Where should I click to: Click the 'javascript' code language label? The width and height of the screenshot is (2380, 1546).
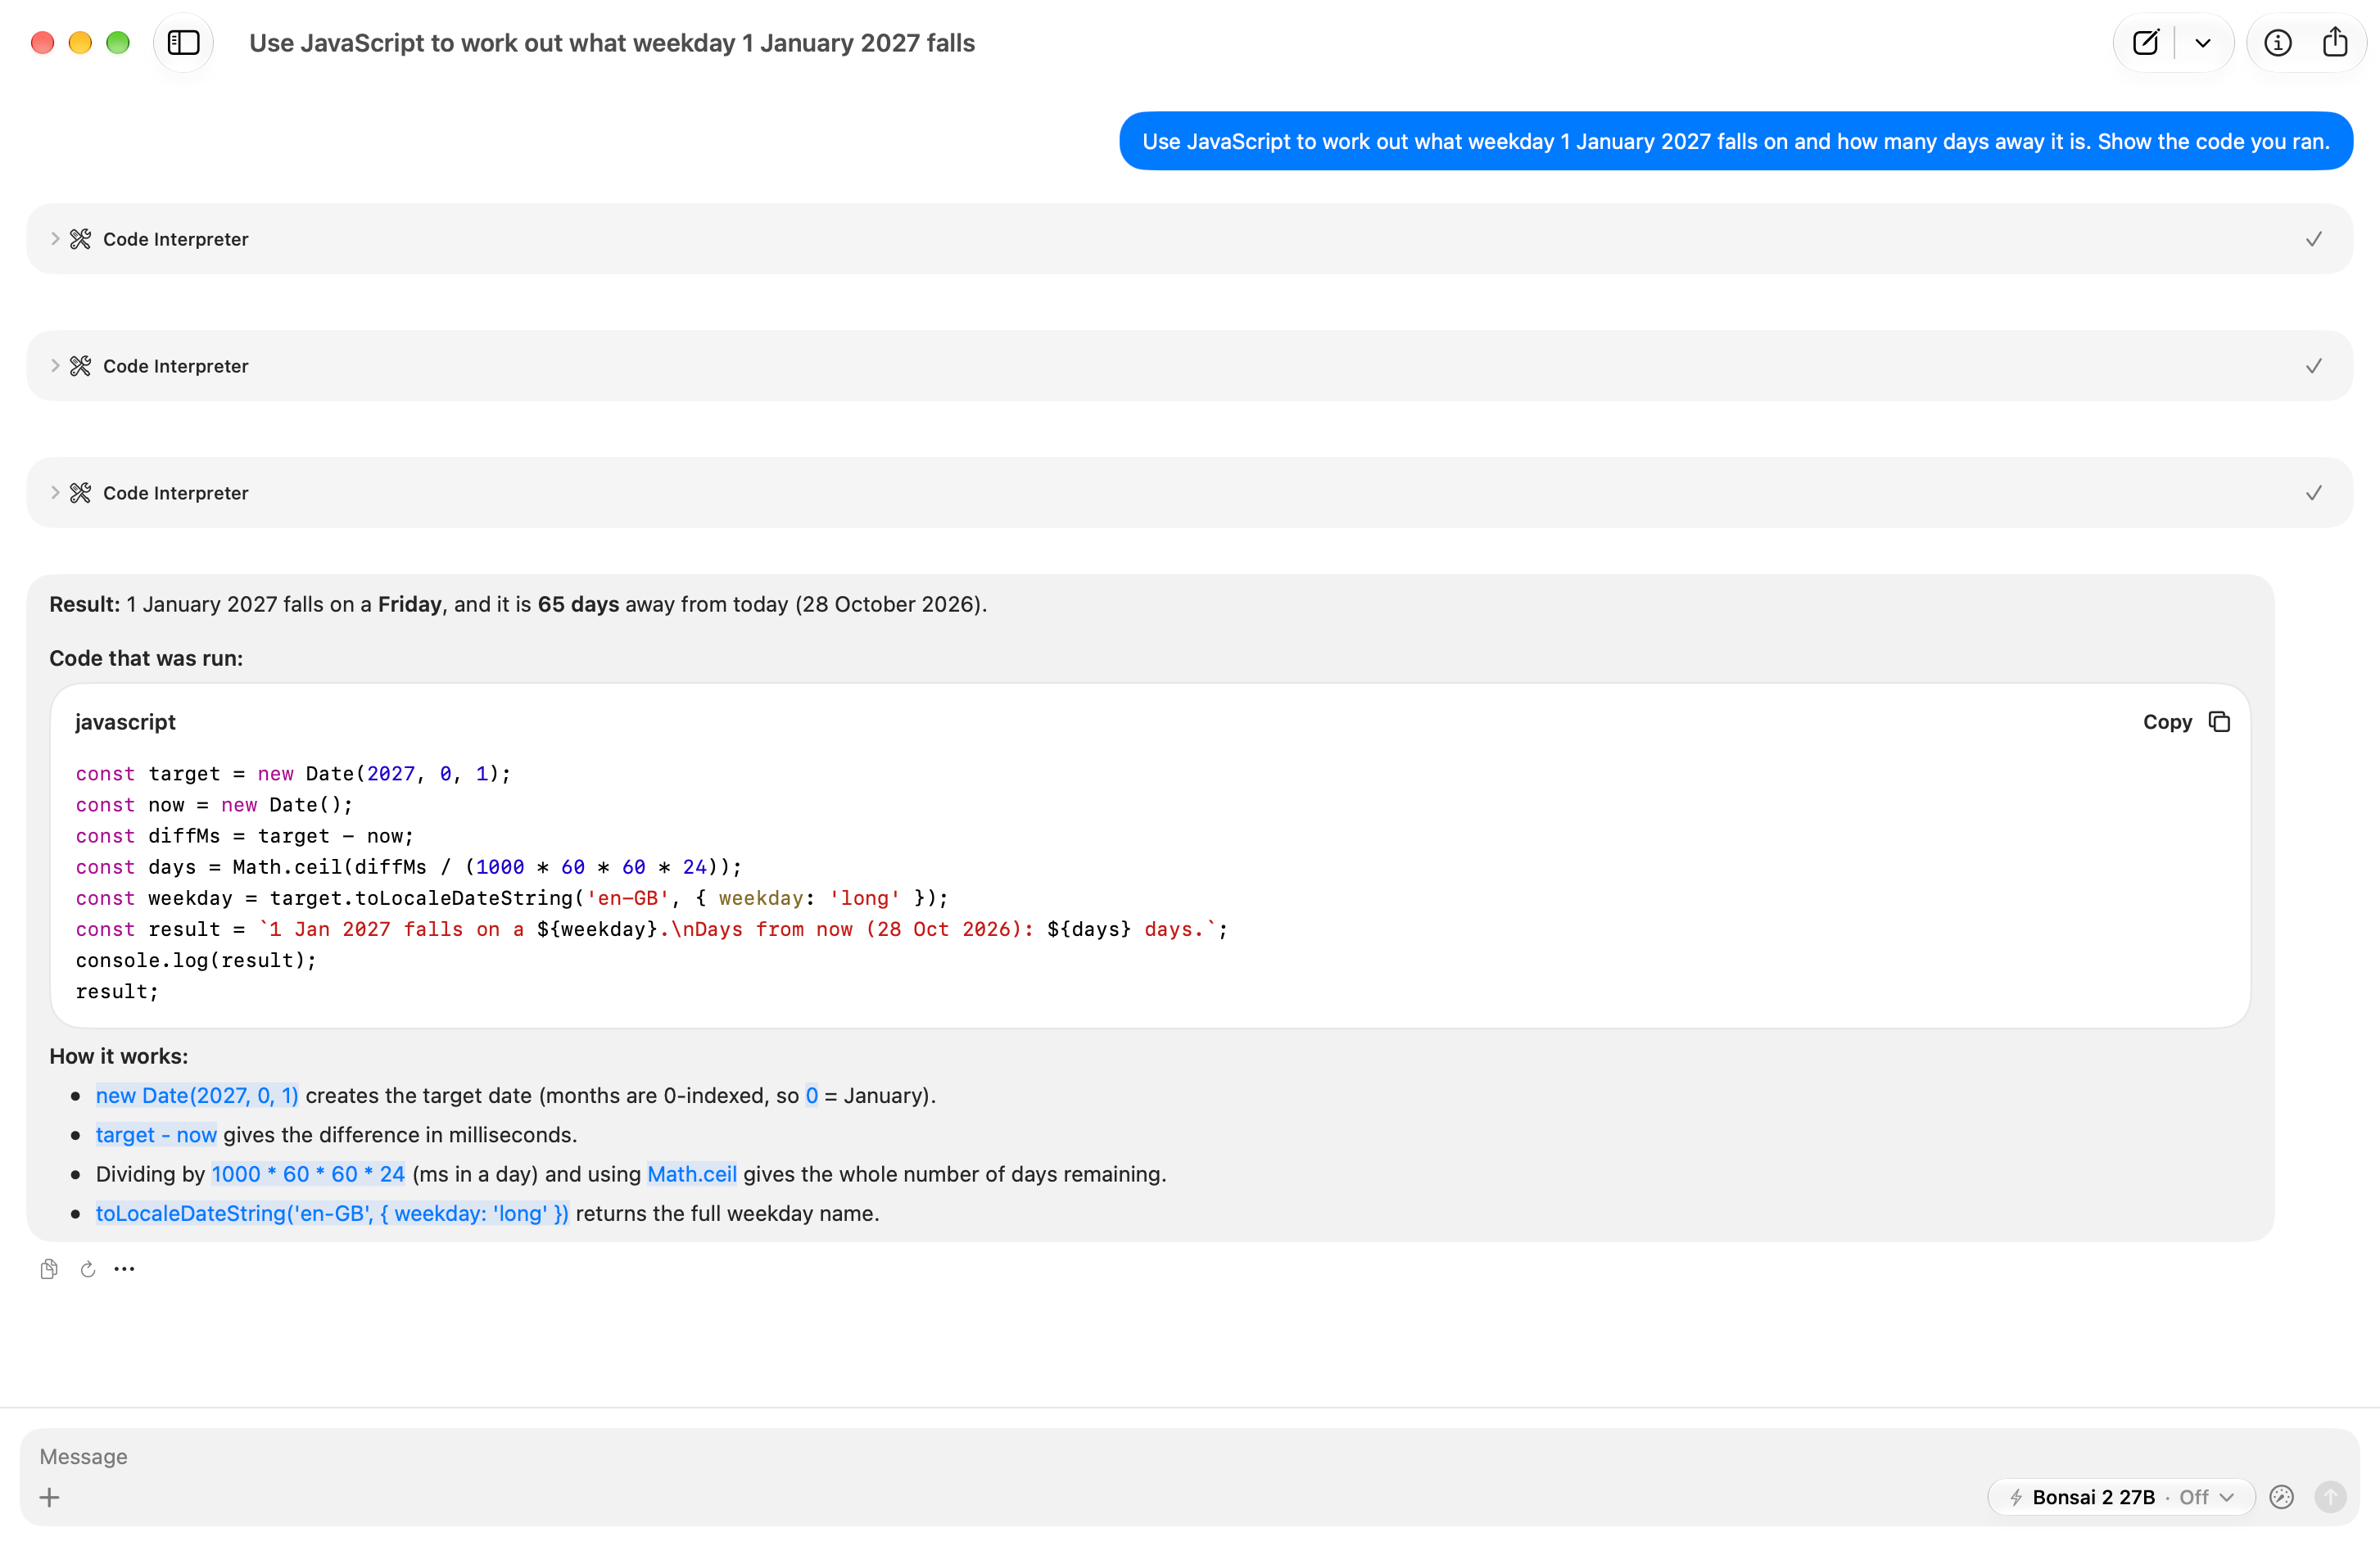(125, 722)
